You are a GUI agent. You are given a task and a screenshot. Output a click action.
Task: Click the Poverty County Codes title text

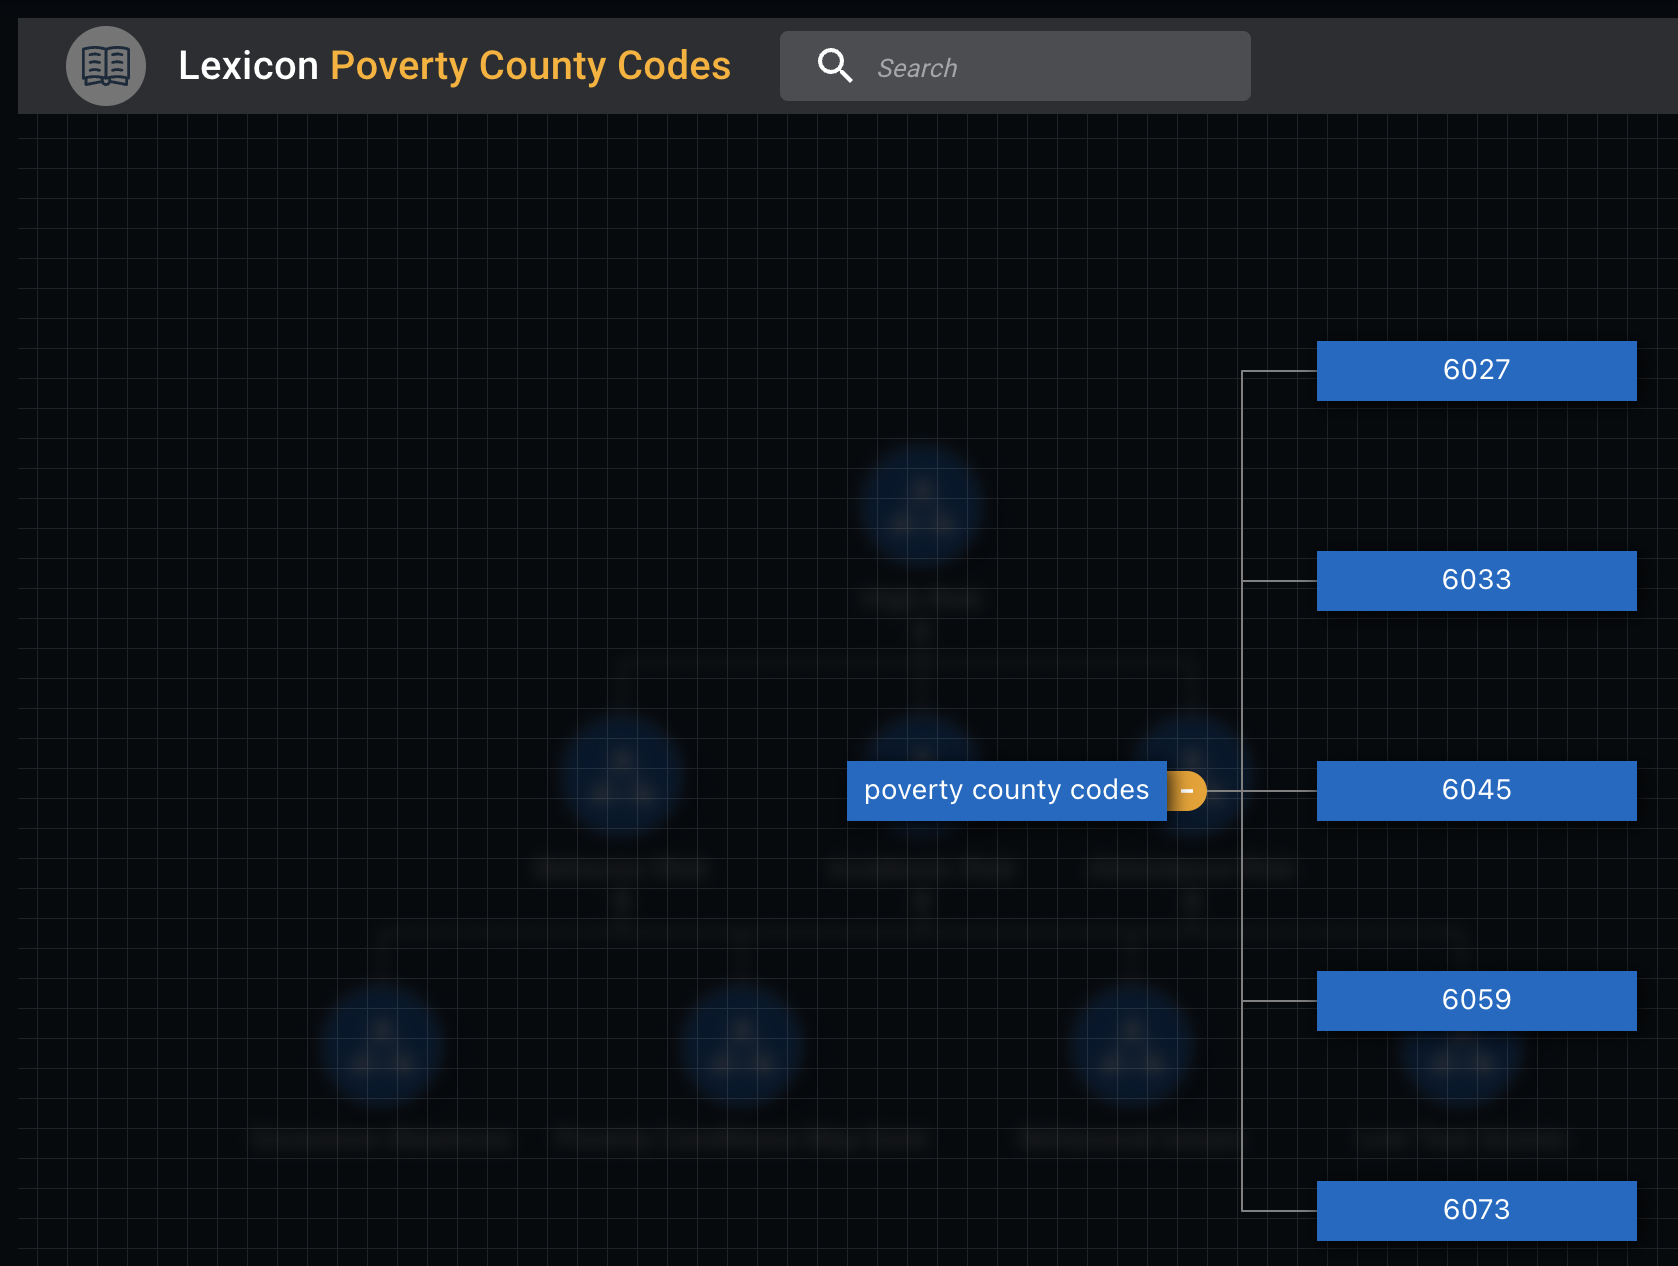point(530,65)
